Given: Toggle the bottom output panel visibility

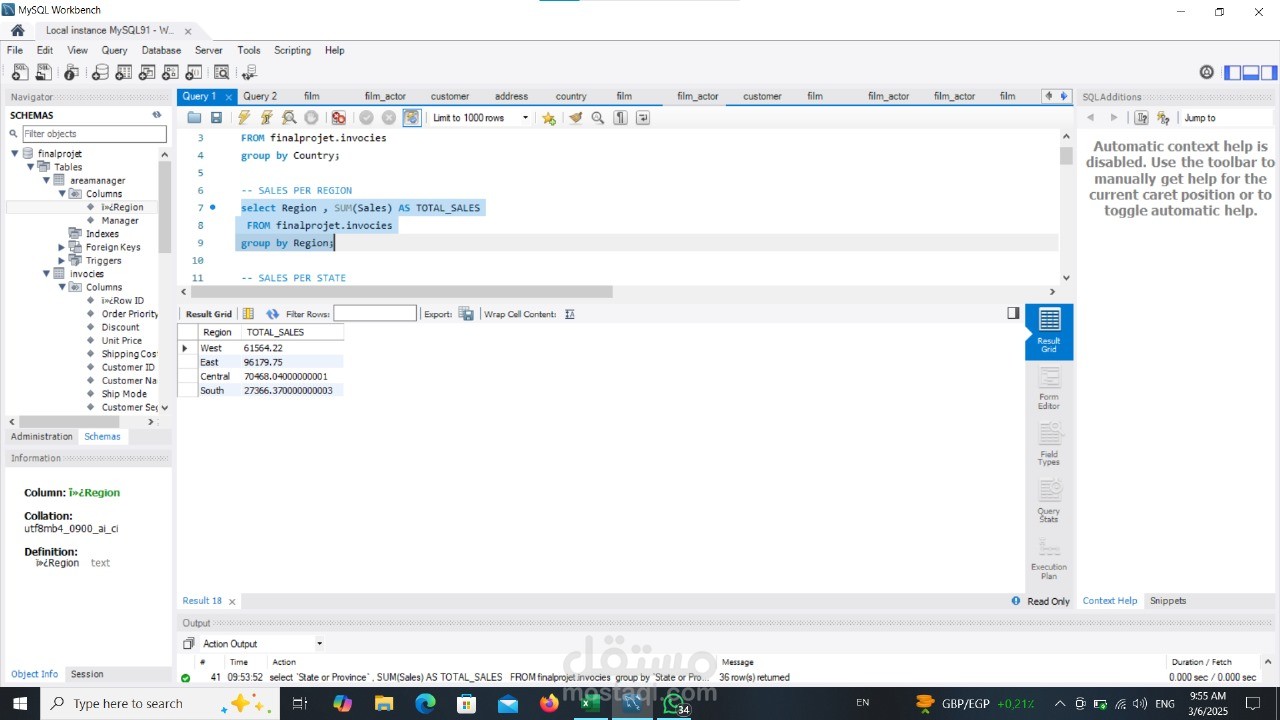Looking at the screenshot, I should [x=1250, y=72].
